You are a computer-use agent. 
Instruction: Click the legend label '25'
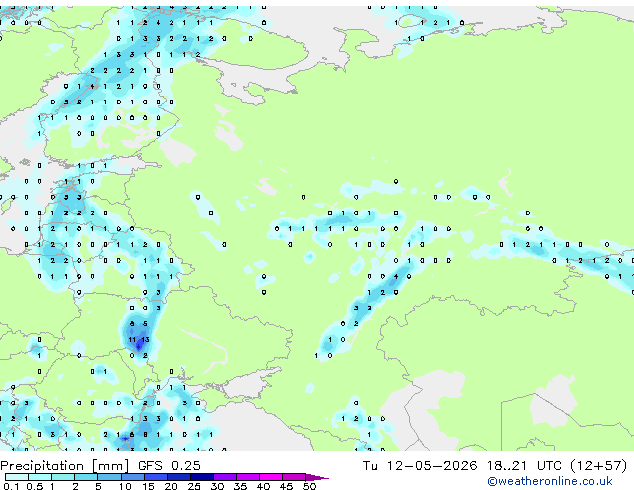click(194, 486)
